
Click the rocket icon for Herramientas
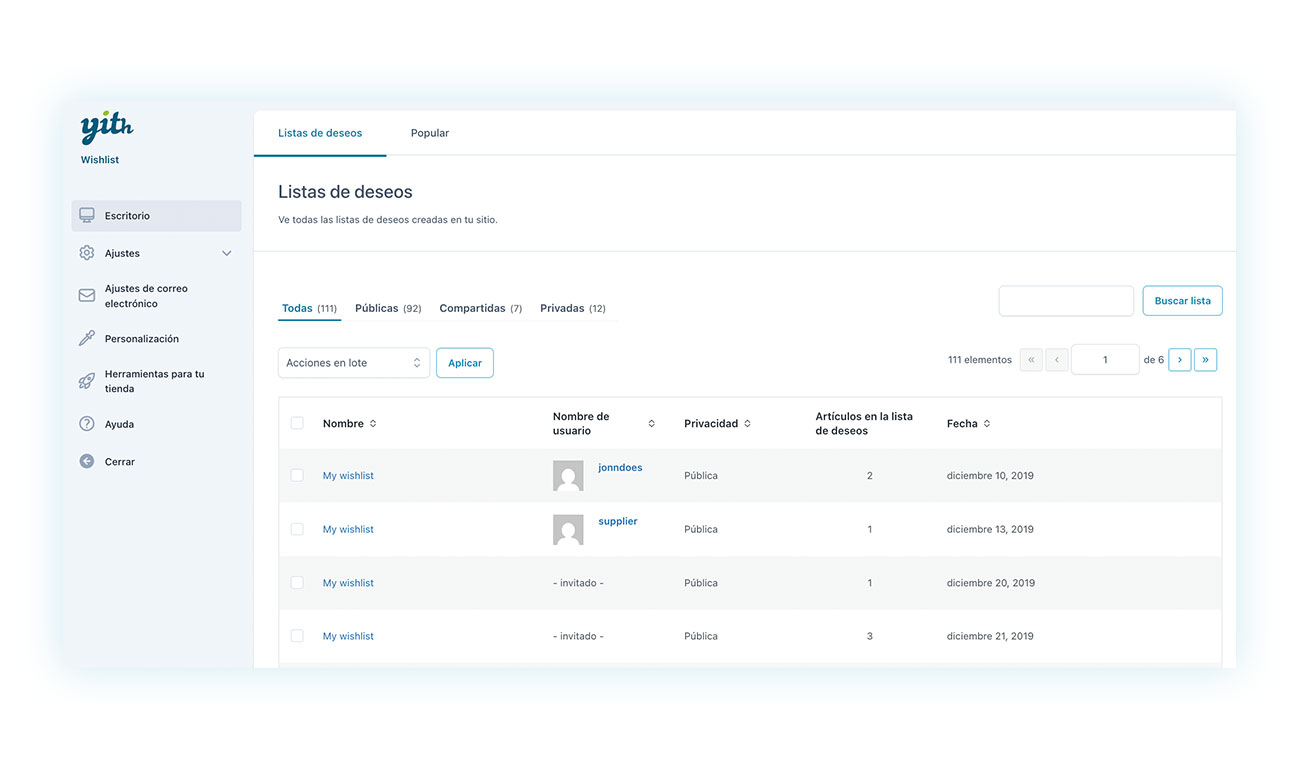coord(87,381)
